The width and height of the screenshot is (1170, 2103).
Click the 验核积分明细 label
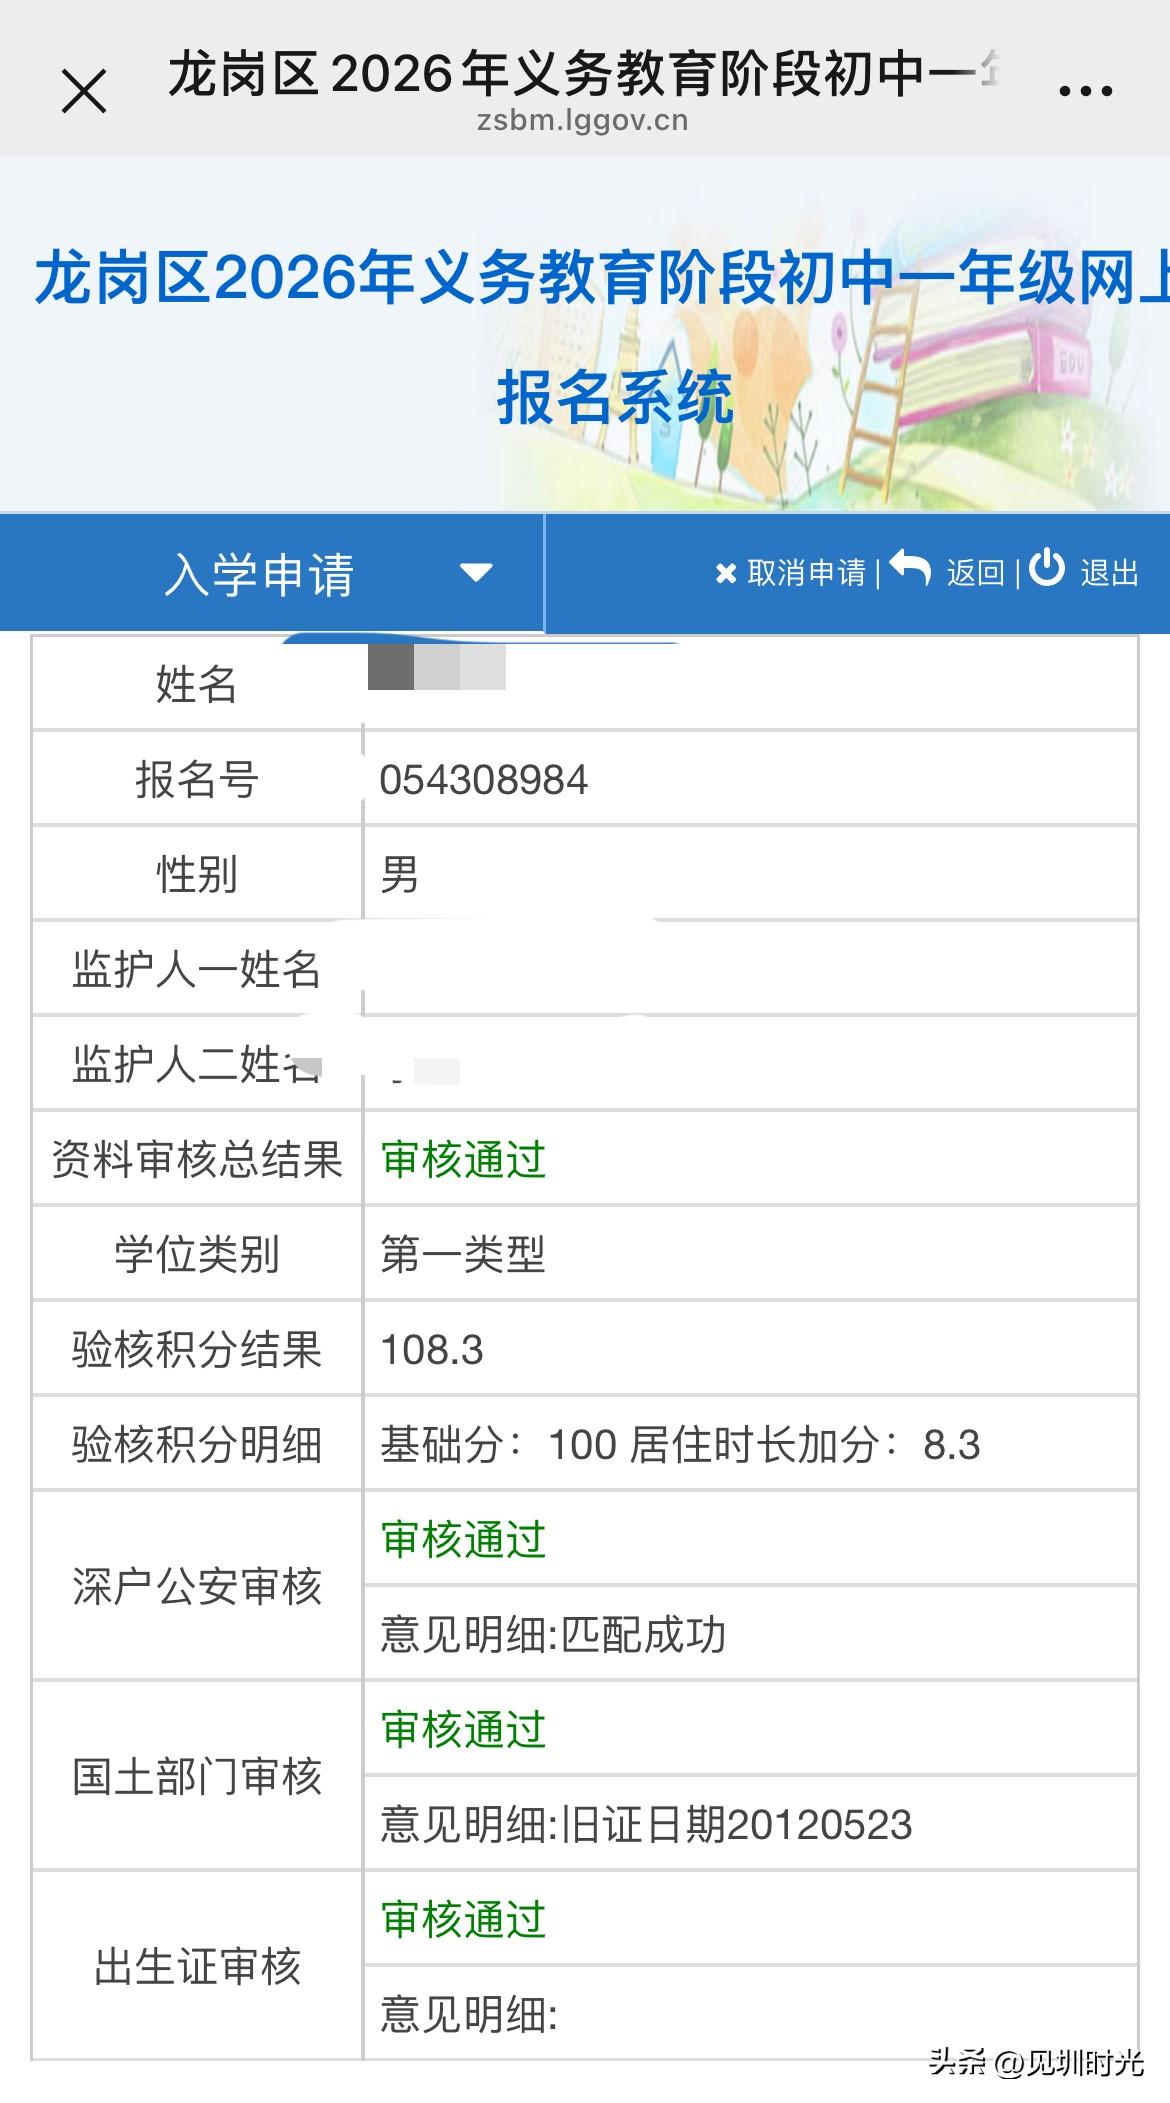click(197, 1445)
